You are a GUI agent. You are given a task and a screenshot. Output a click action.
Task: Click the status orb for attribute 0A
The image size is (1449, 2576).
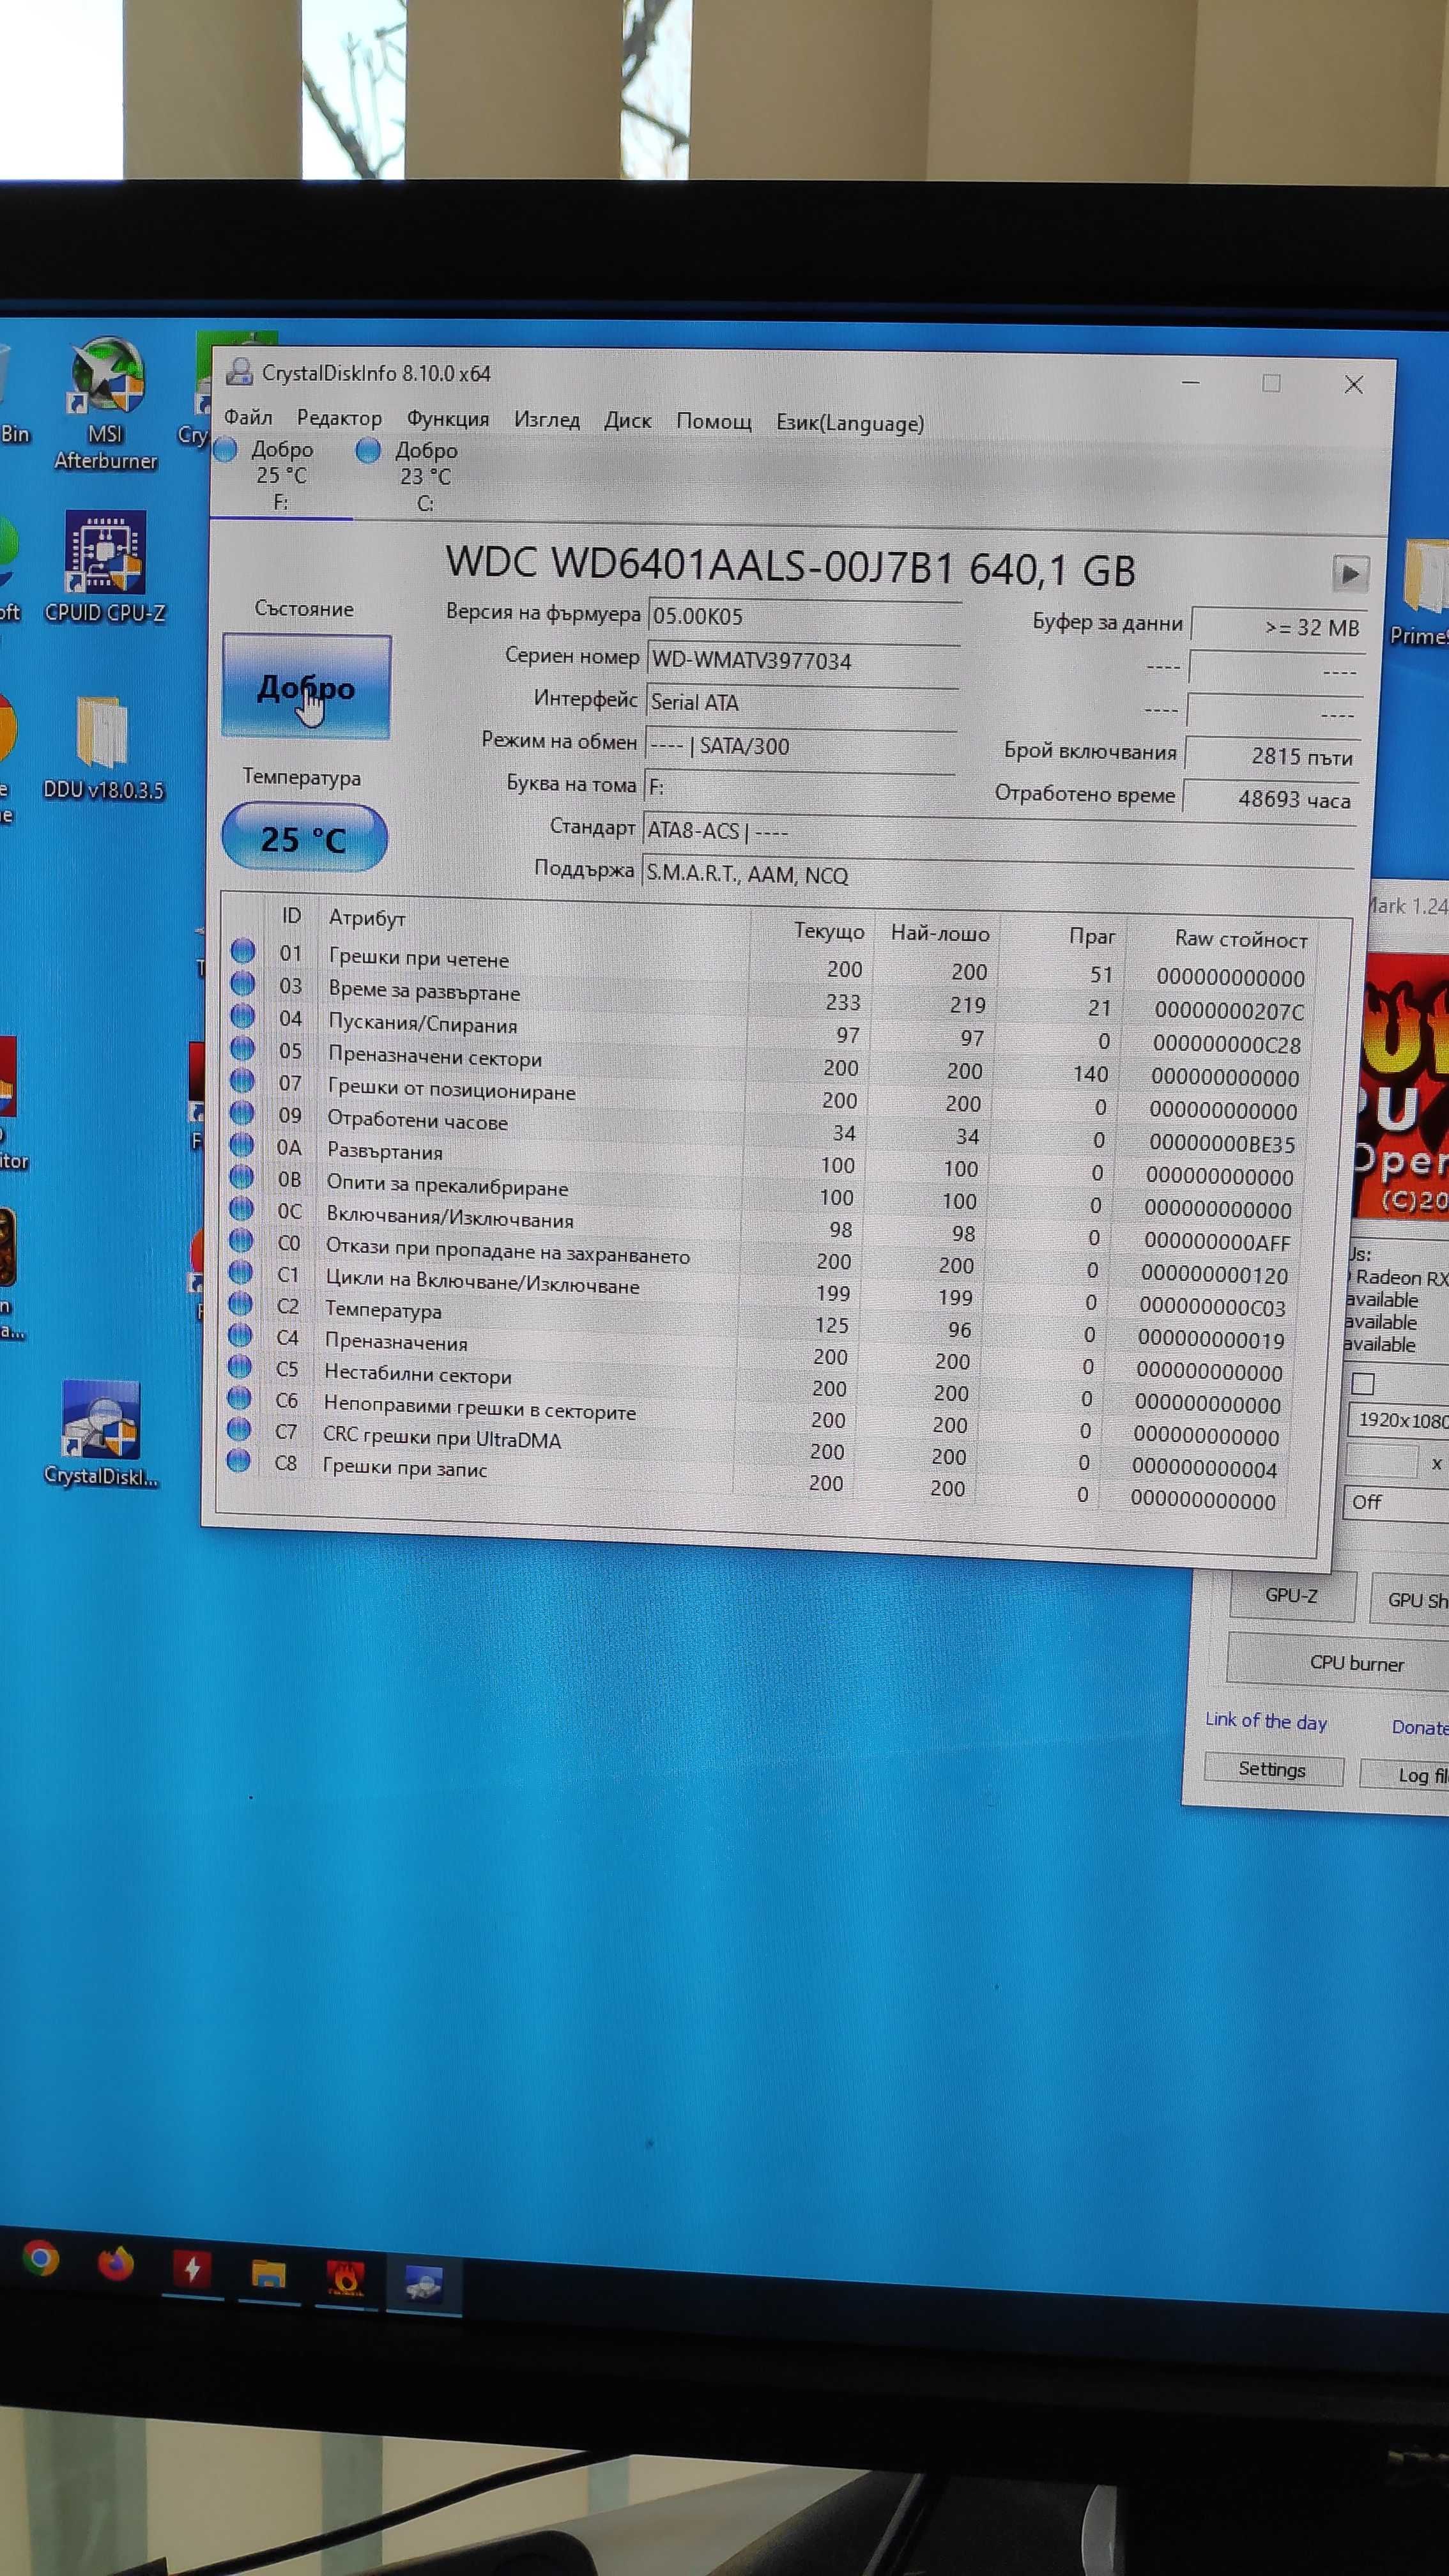click(x=242, y=1144)
